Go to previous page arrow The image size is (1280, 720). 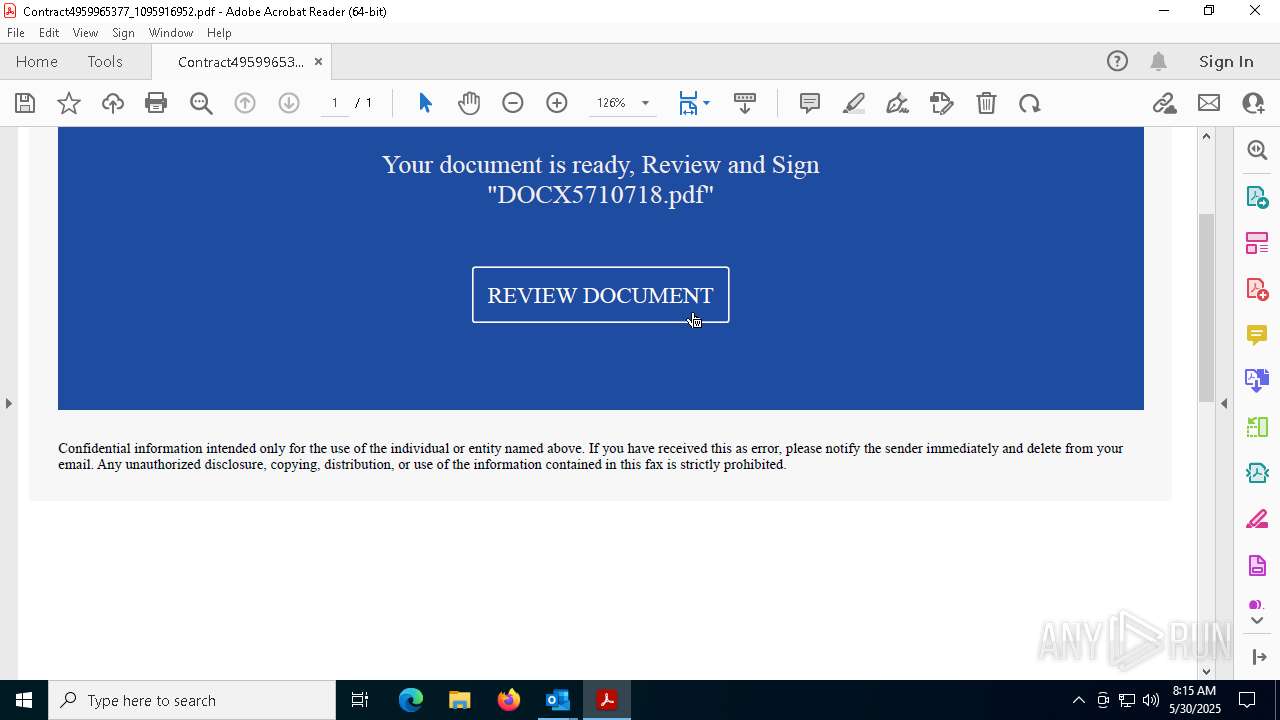(x=245, y=103)
